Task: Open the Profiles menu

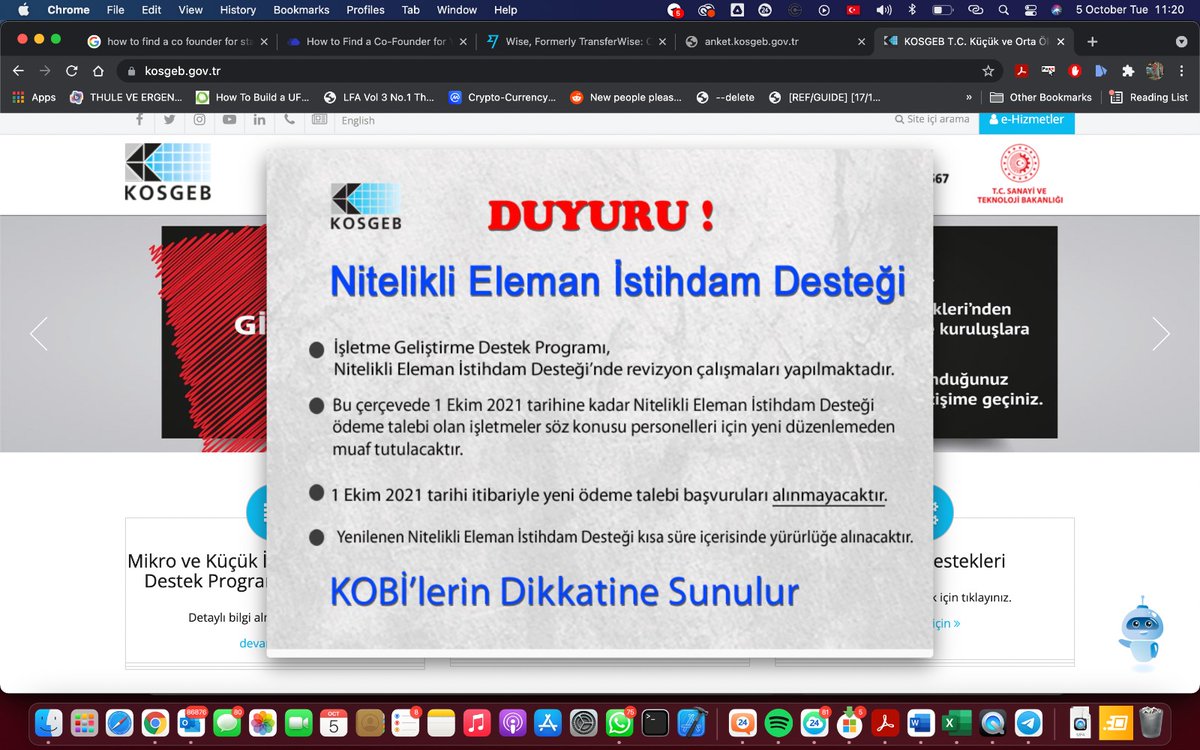Action: pos(366,10)
